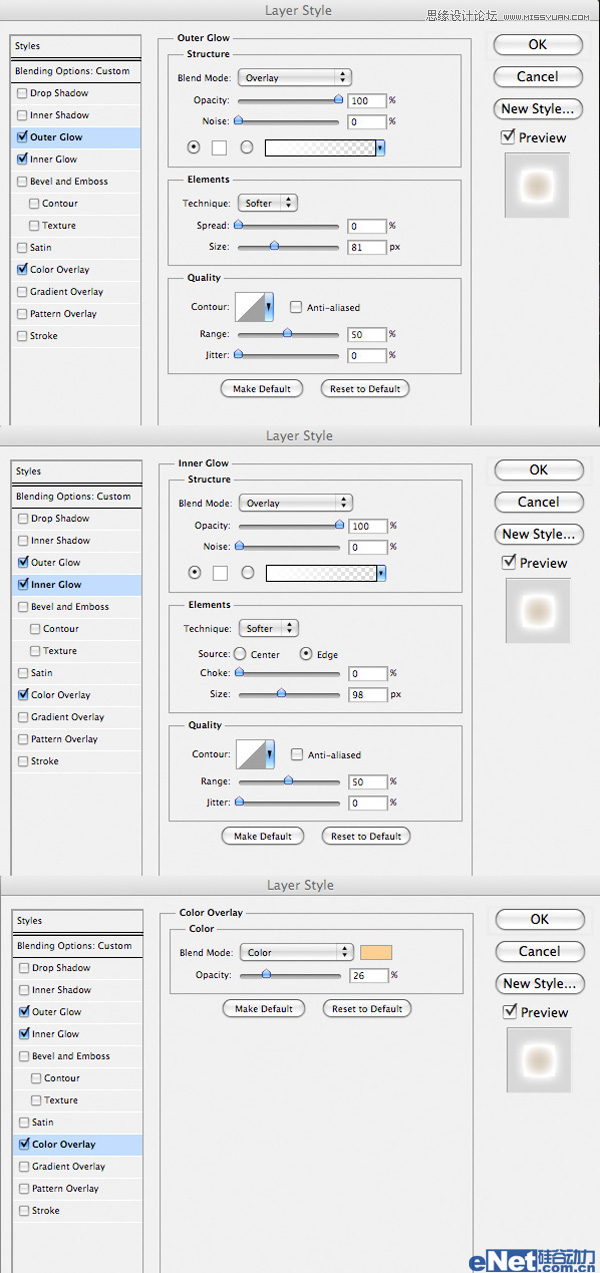Open Technique Softer dropdown in Inner Glow dialog

click(269, 628)
